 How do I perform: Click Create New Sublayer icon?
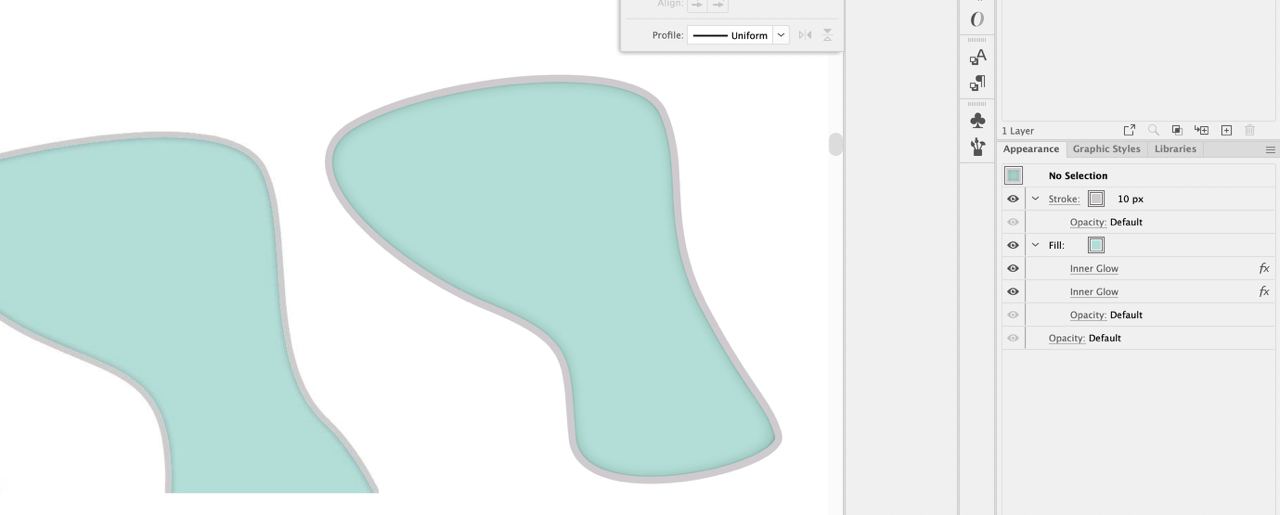tap(1202, 130)
